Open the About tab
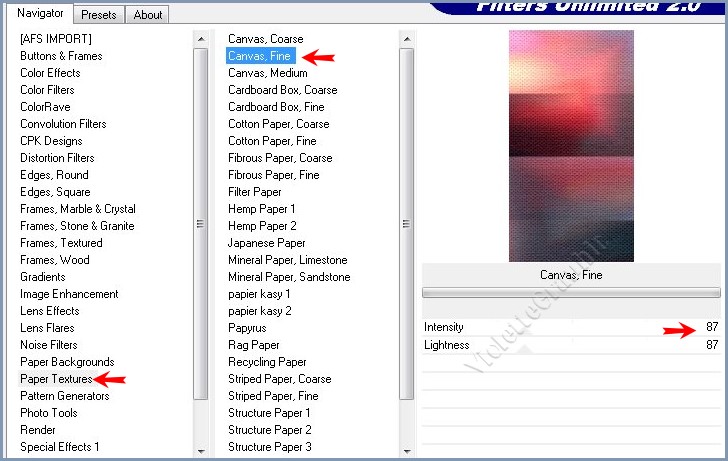This screenshot has width=728, height=461. [x=148, y=15]
